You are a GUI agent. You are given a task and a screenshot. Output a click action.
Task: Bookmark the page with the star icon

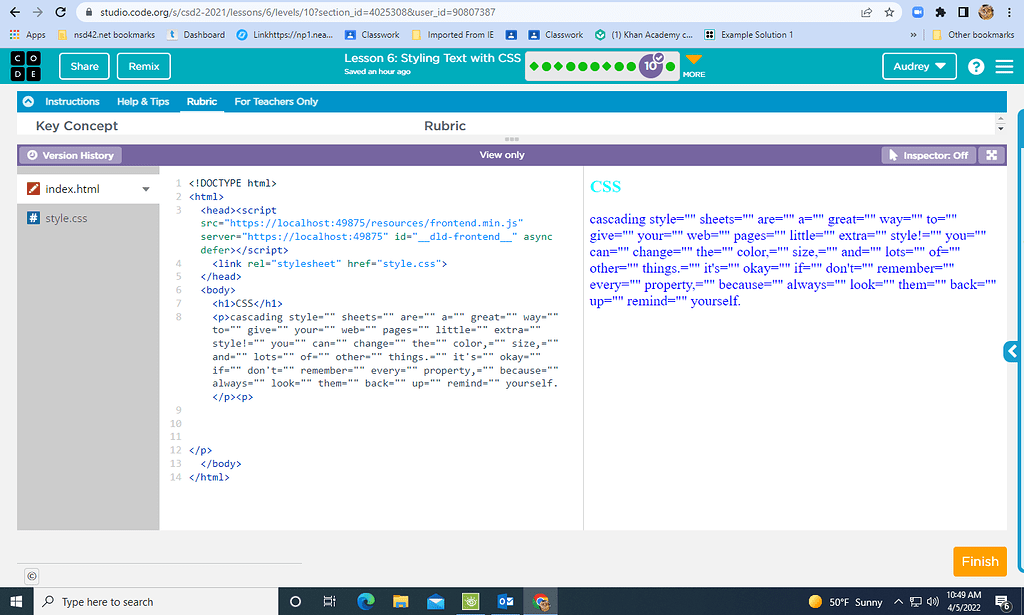point(889,12)
